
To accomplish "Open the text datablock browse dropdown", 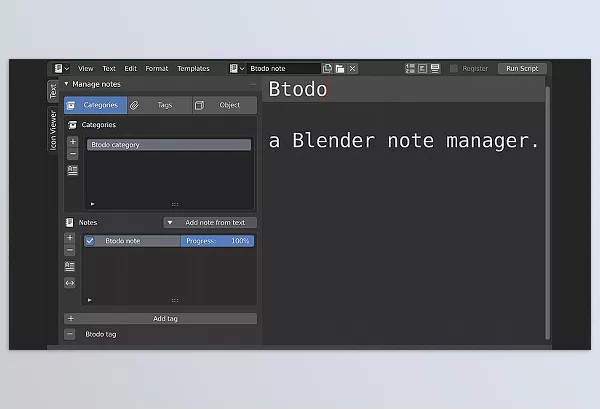I will pyautogui.click(x=236, y=69).
